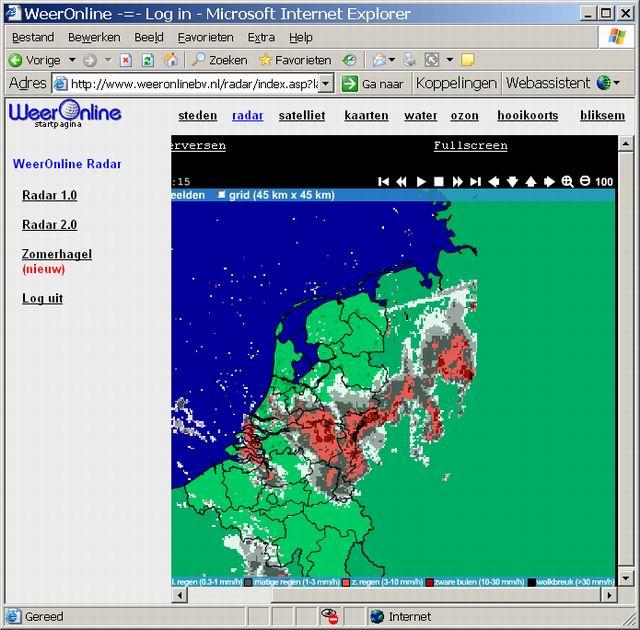Click the wolkbreuk (>30 mm/h) black swatch
The width and height of the screenshot is (640, 630).
pos(531,582)
